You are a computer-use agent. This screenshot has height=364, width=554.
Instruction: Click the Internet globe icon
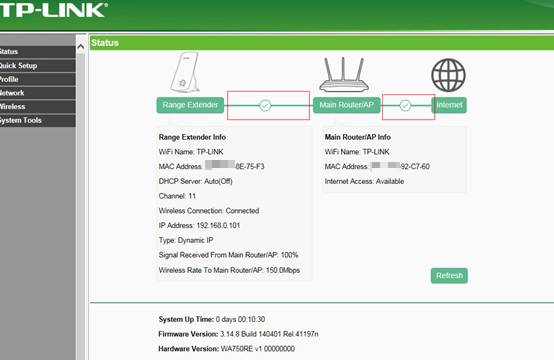coord(448,75)
